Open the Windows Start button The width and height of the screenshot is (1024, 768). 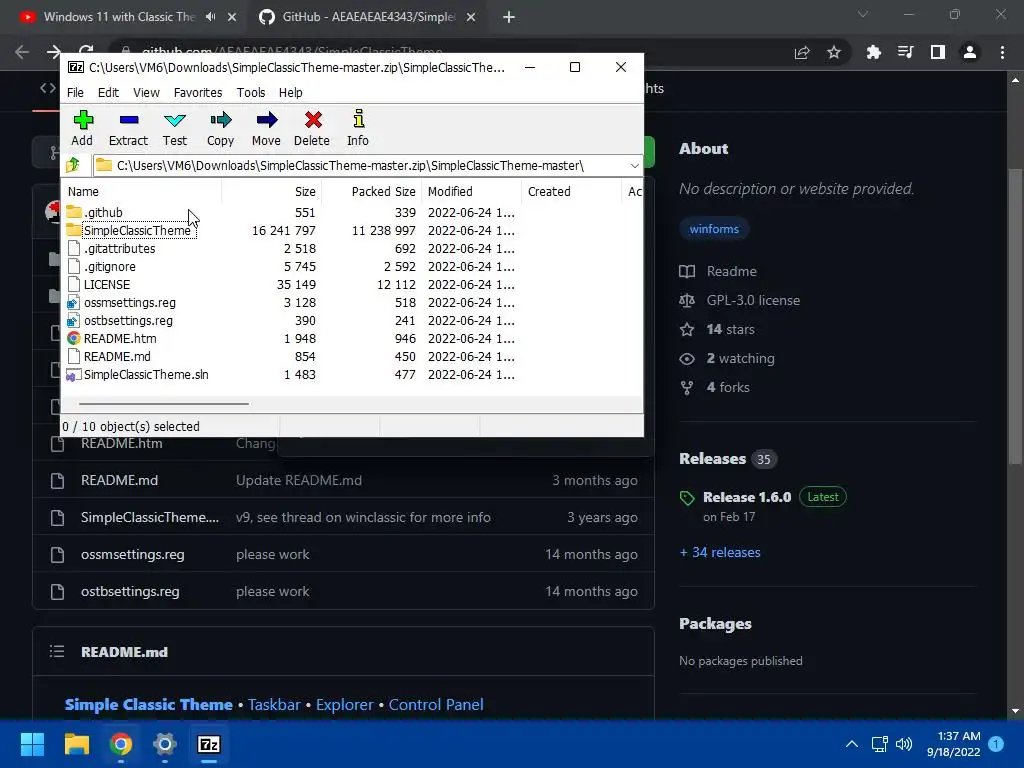click(32, 744)
